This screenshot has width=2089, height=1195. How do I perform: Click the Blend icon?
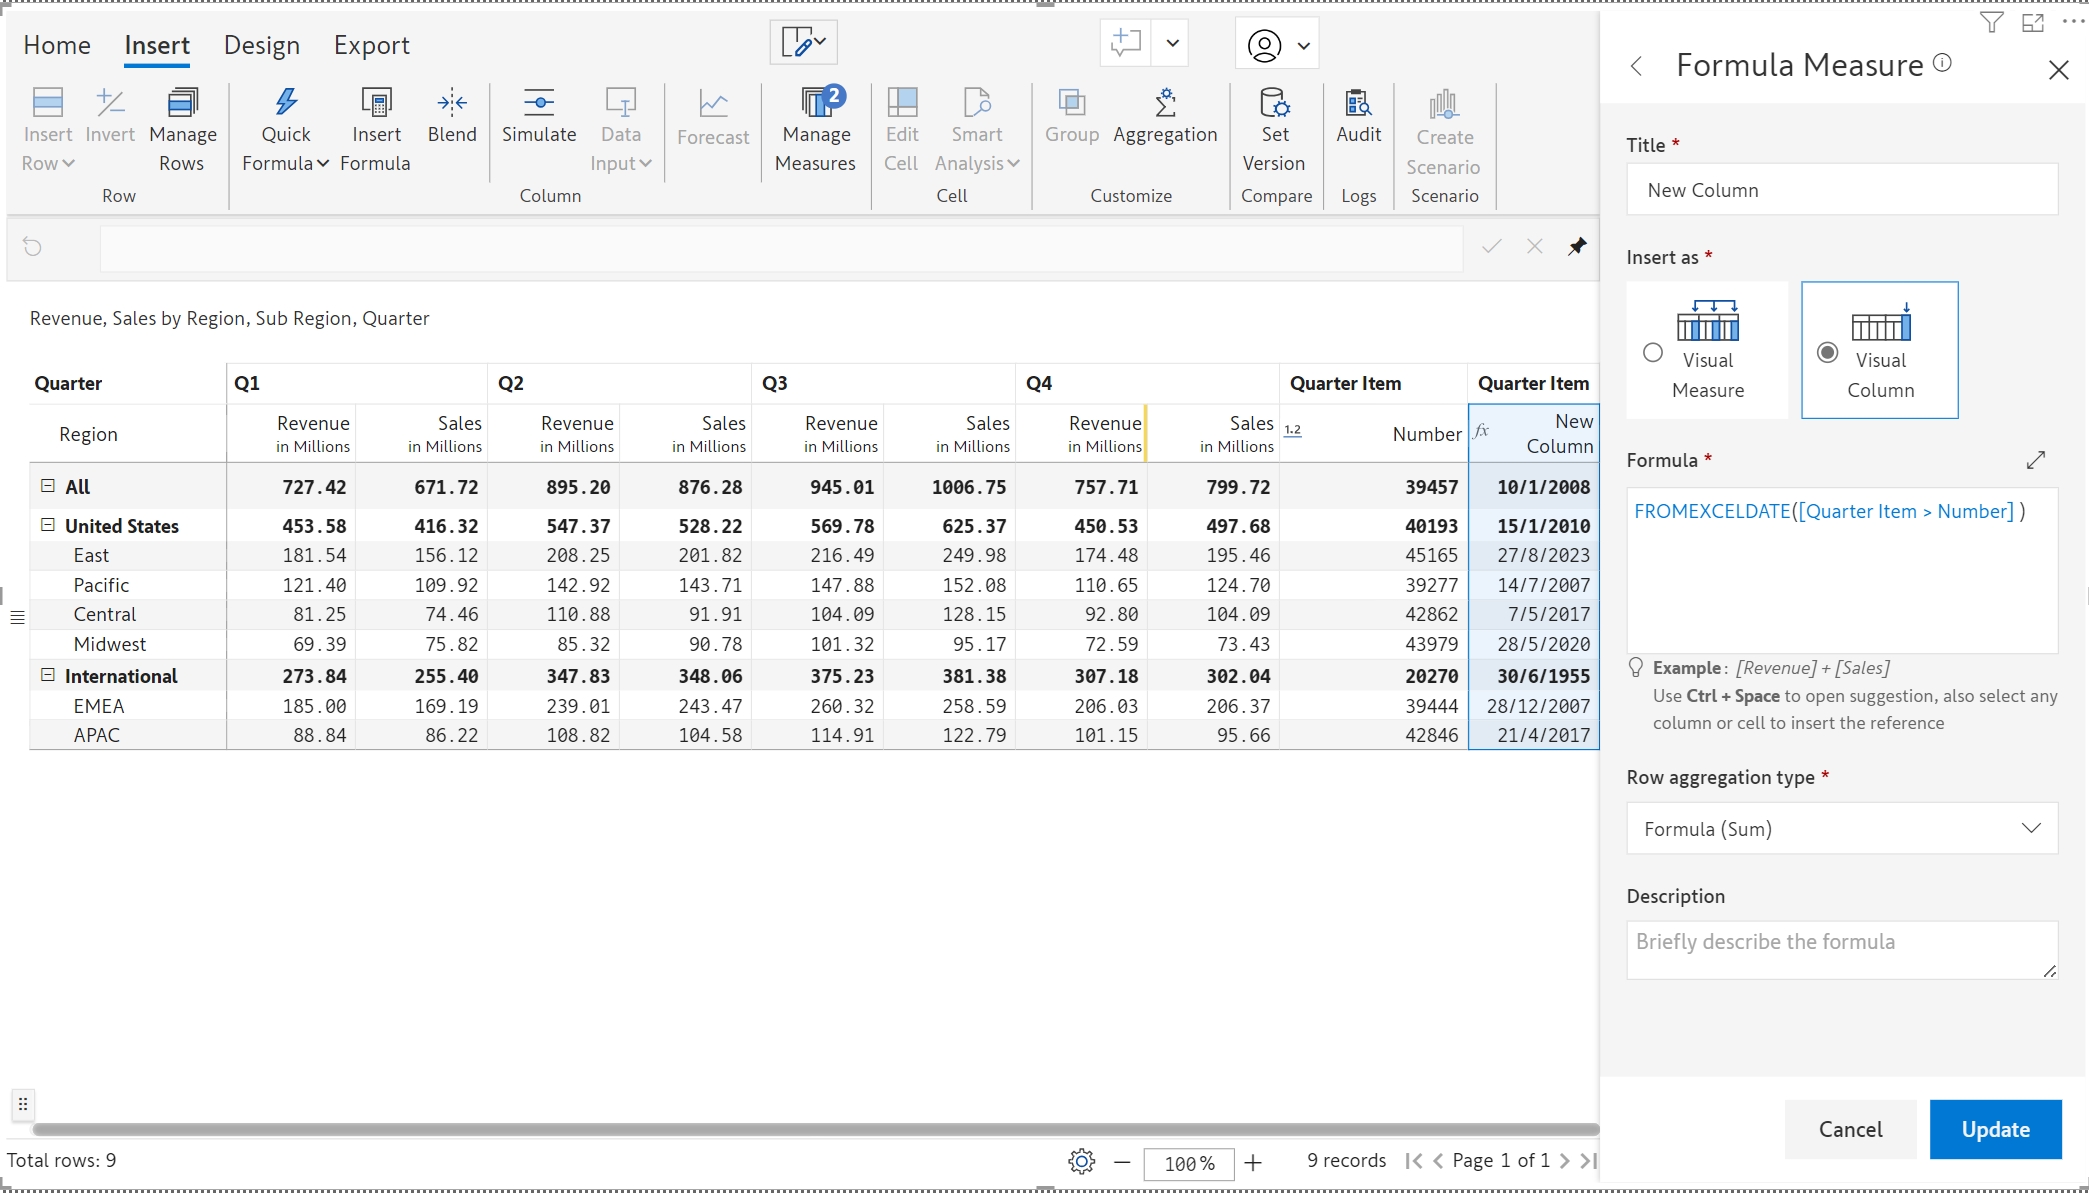452,103
